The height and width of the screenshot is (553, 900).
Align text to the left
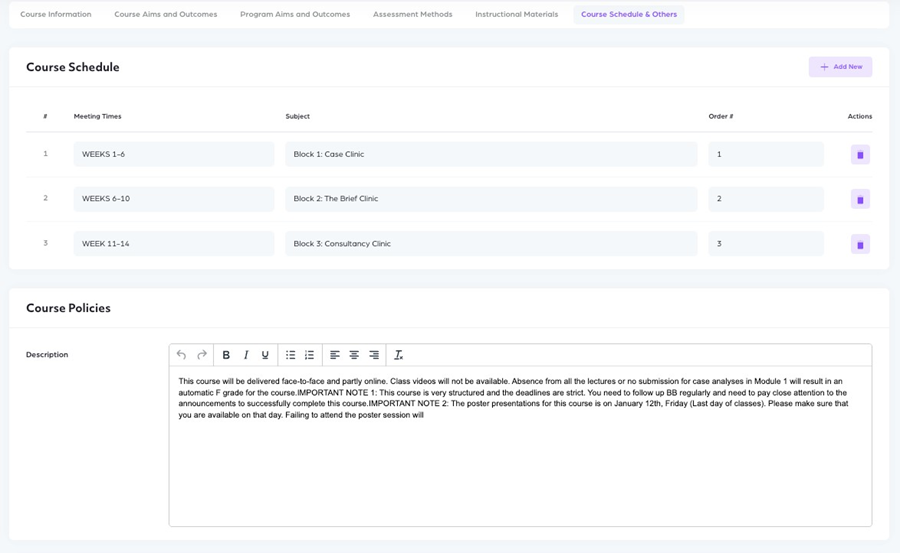335,355
